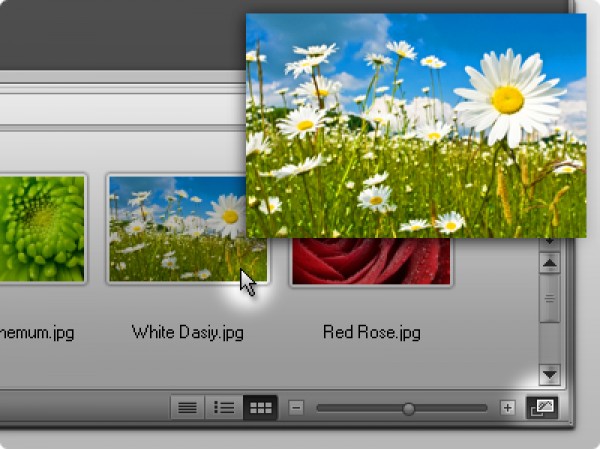Click the White Dasiy.jpg file name

click(188, 332)
